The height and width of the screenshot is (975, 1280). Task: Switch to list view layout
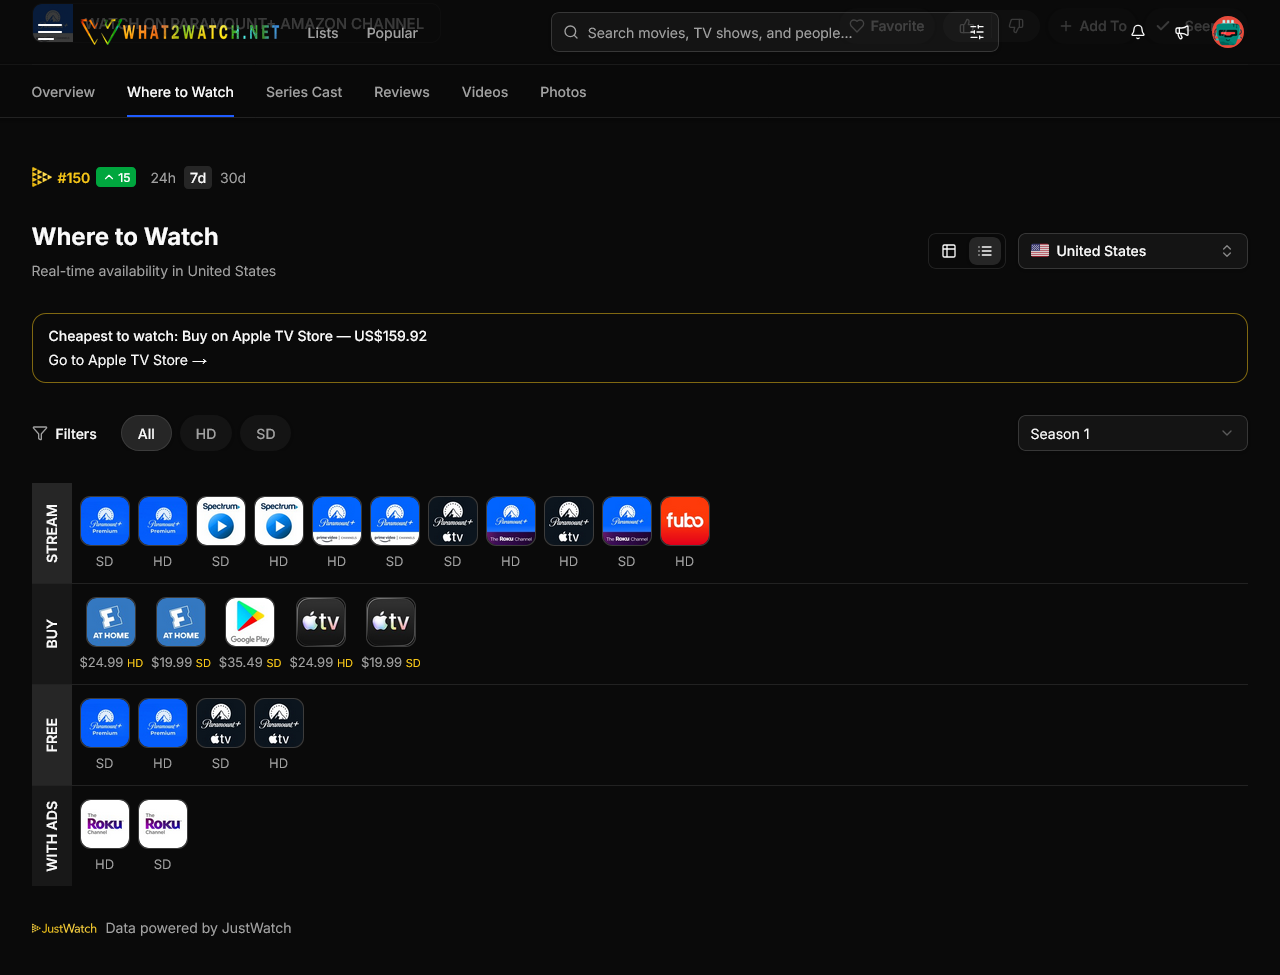click(985, 251)
